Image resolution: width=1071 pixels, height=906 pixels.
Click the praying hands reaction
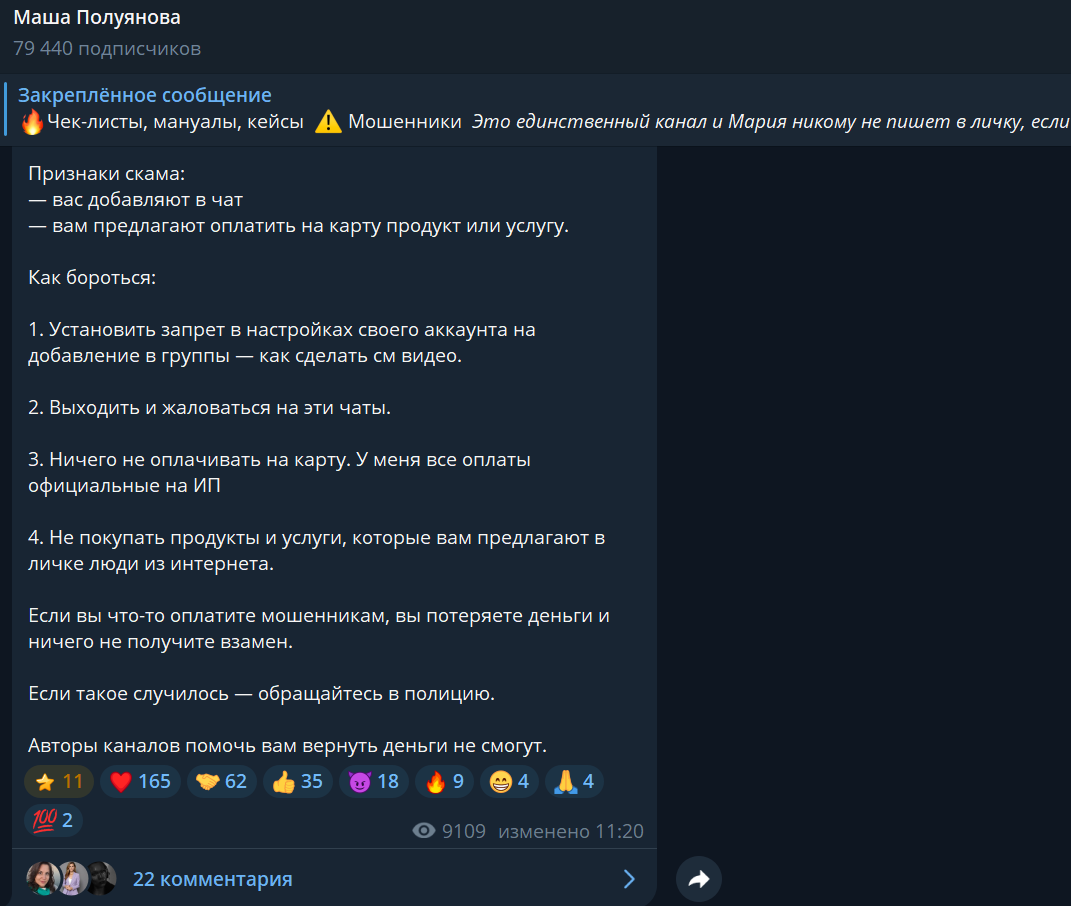click(x=574, y=781)
